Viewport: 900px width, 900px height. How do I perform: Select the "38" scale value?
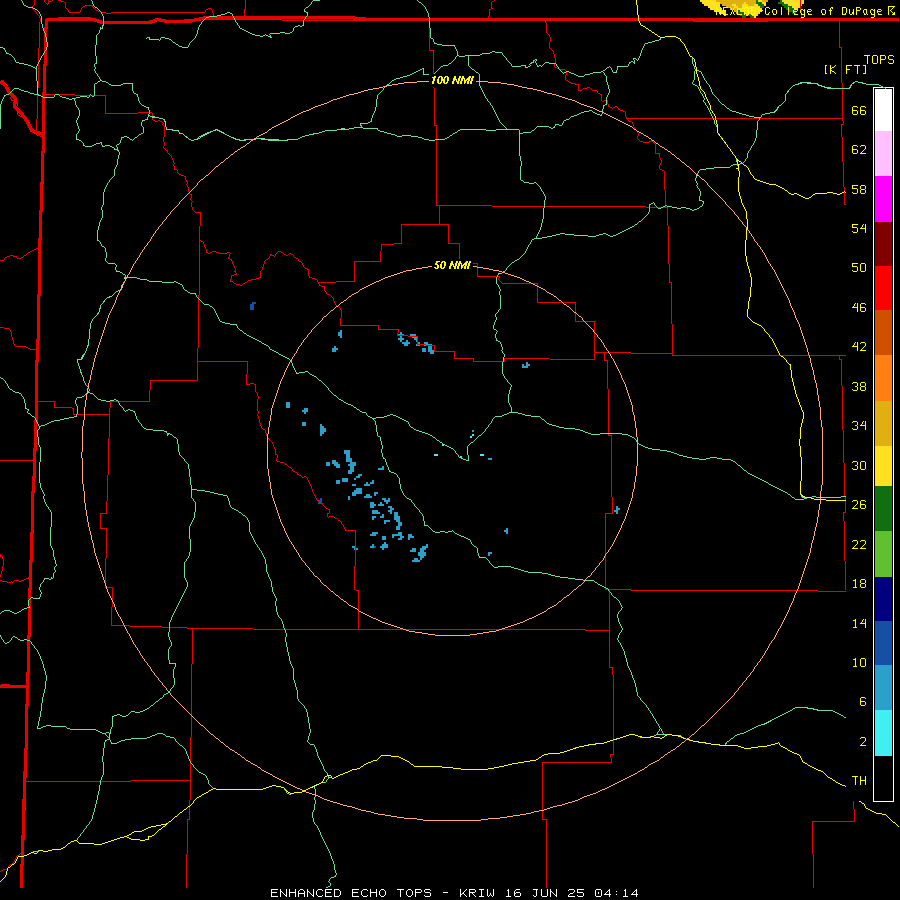click(x=859, y=387)
